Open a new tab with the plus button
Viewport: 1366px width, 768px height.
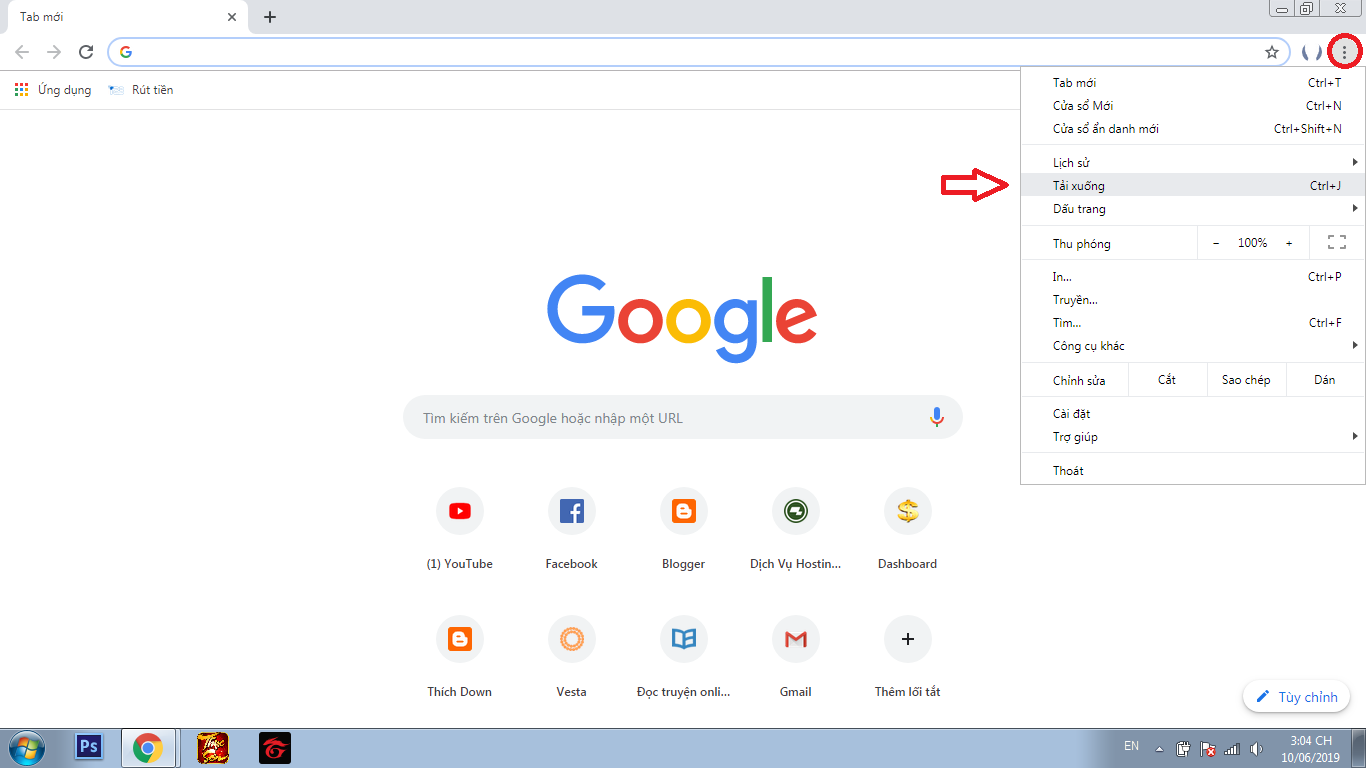(x=270, y=17)
